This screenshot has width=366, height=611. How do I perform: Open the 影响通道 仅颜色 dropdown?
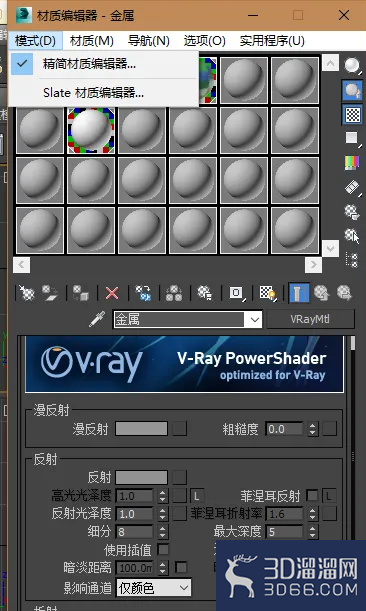154,588
